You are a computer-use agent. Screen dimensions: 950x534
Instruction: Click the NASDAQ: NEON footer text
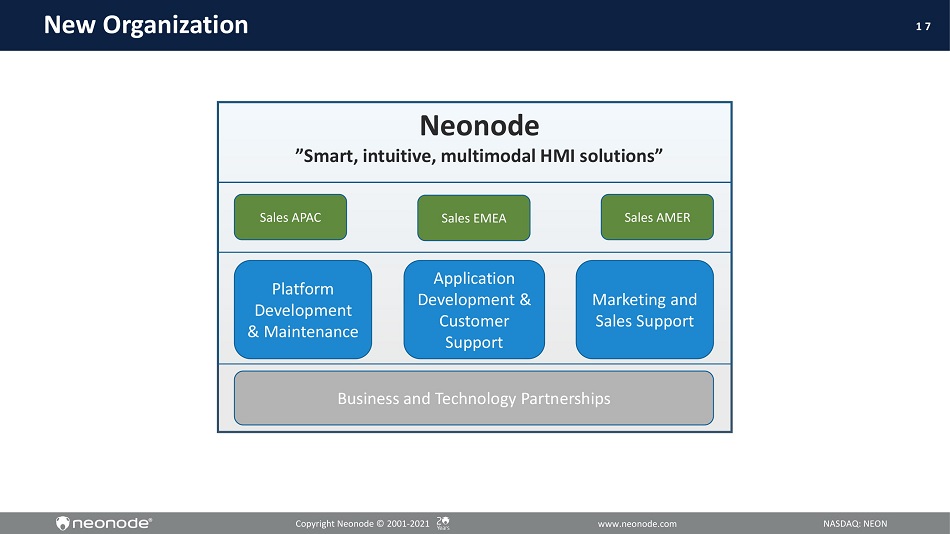855,524
